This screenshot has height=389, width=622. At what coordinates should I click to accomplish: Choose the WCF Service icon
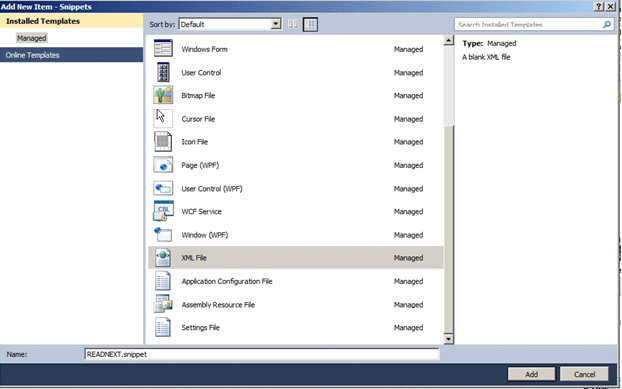pyautogui.click(x=163, y=211)
